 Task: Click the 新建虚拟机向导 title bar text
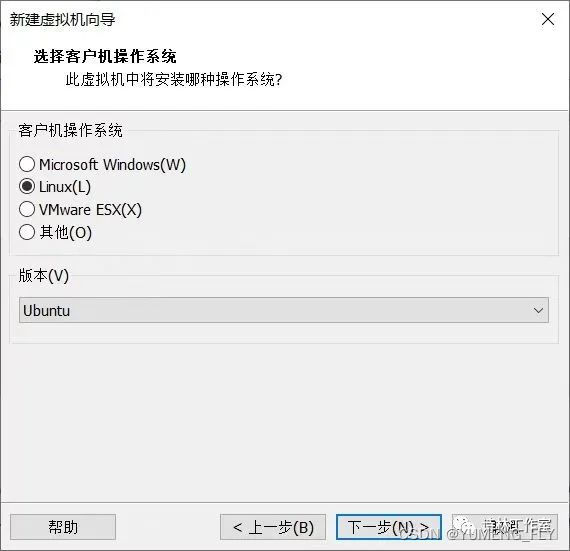tap(63, 19)
